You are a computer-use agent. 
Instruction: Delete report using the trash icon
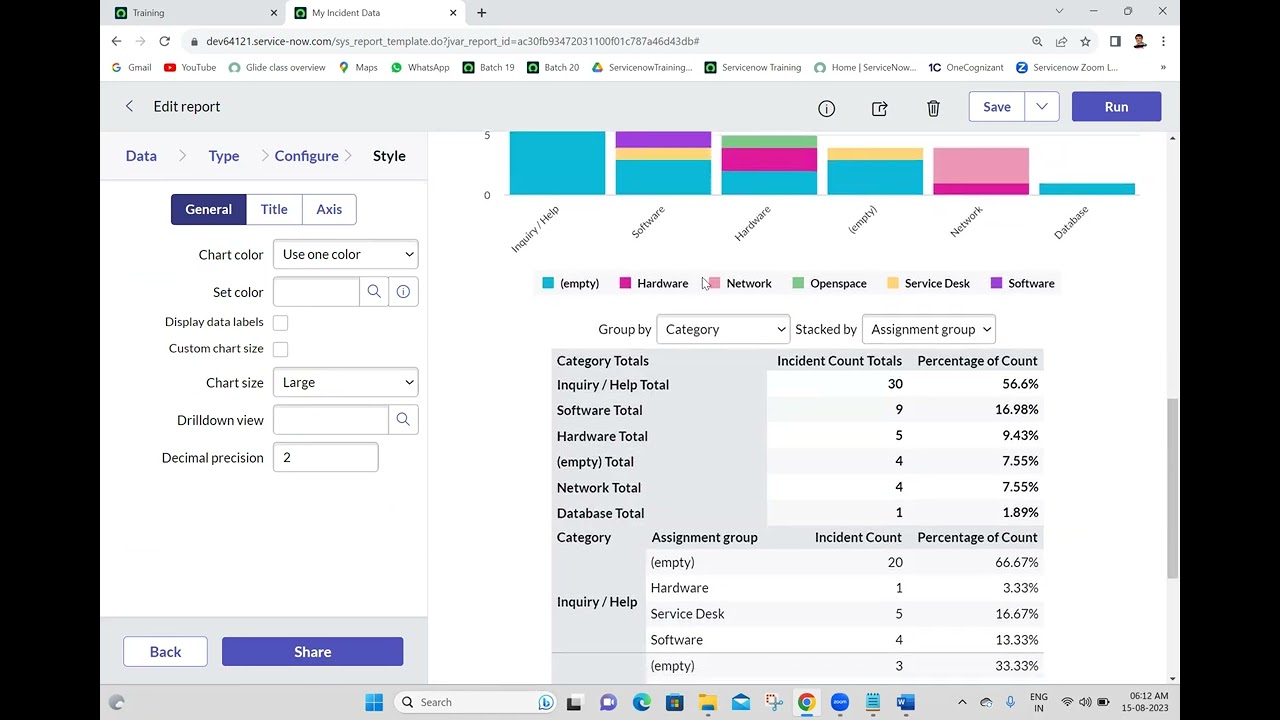pos(933,108)
